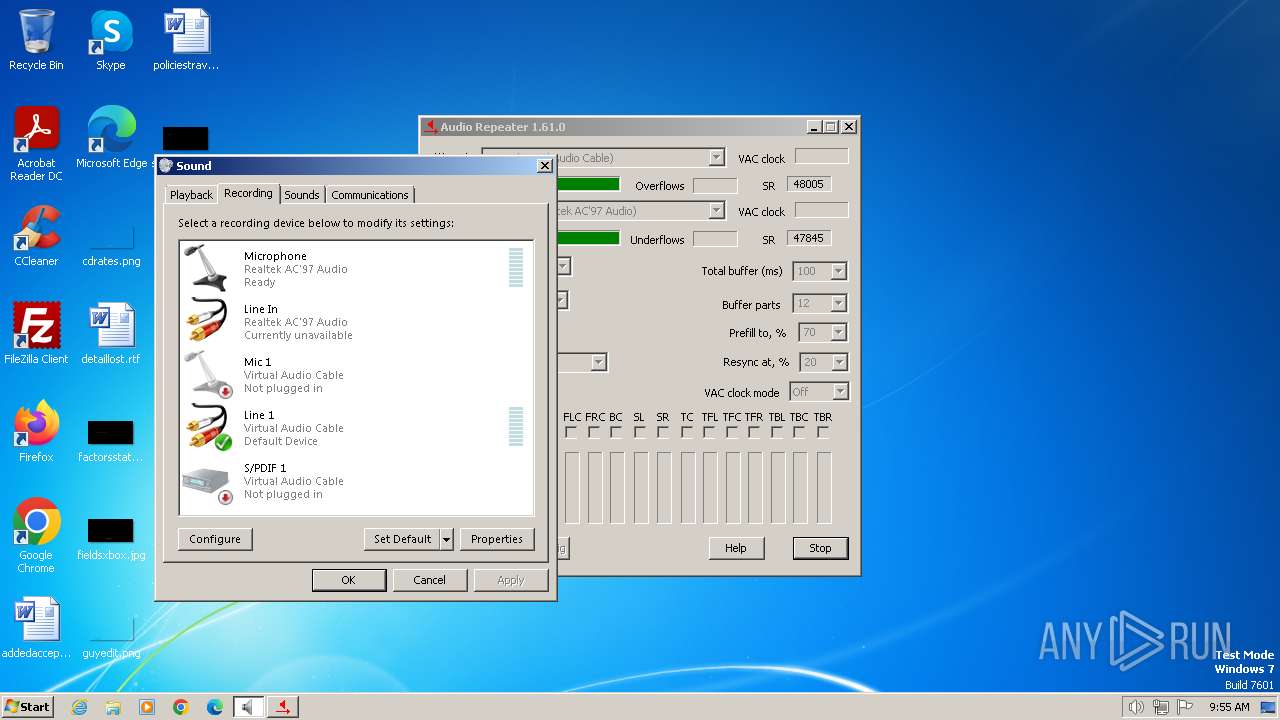This screenshot has height=720, width=1280.
Task: Select the Microphone Realtek AC'97 device icon
Action: click(x=208, y=269)
